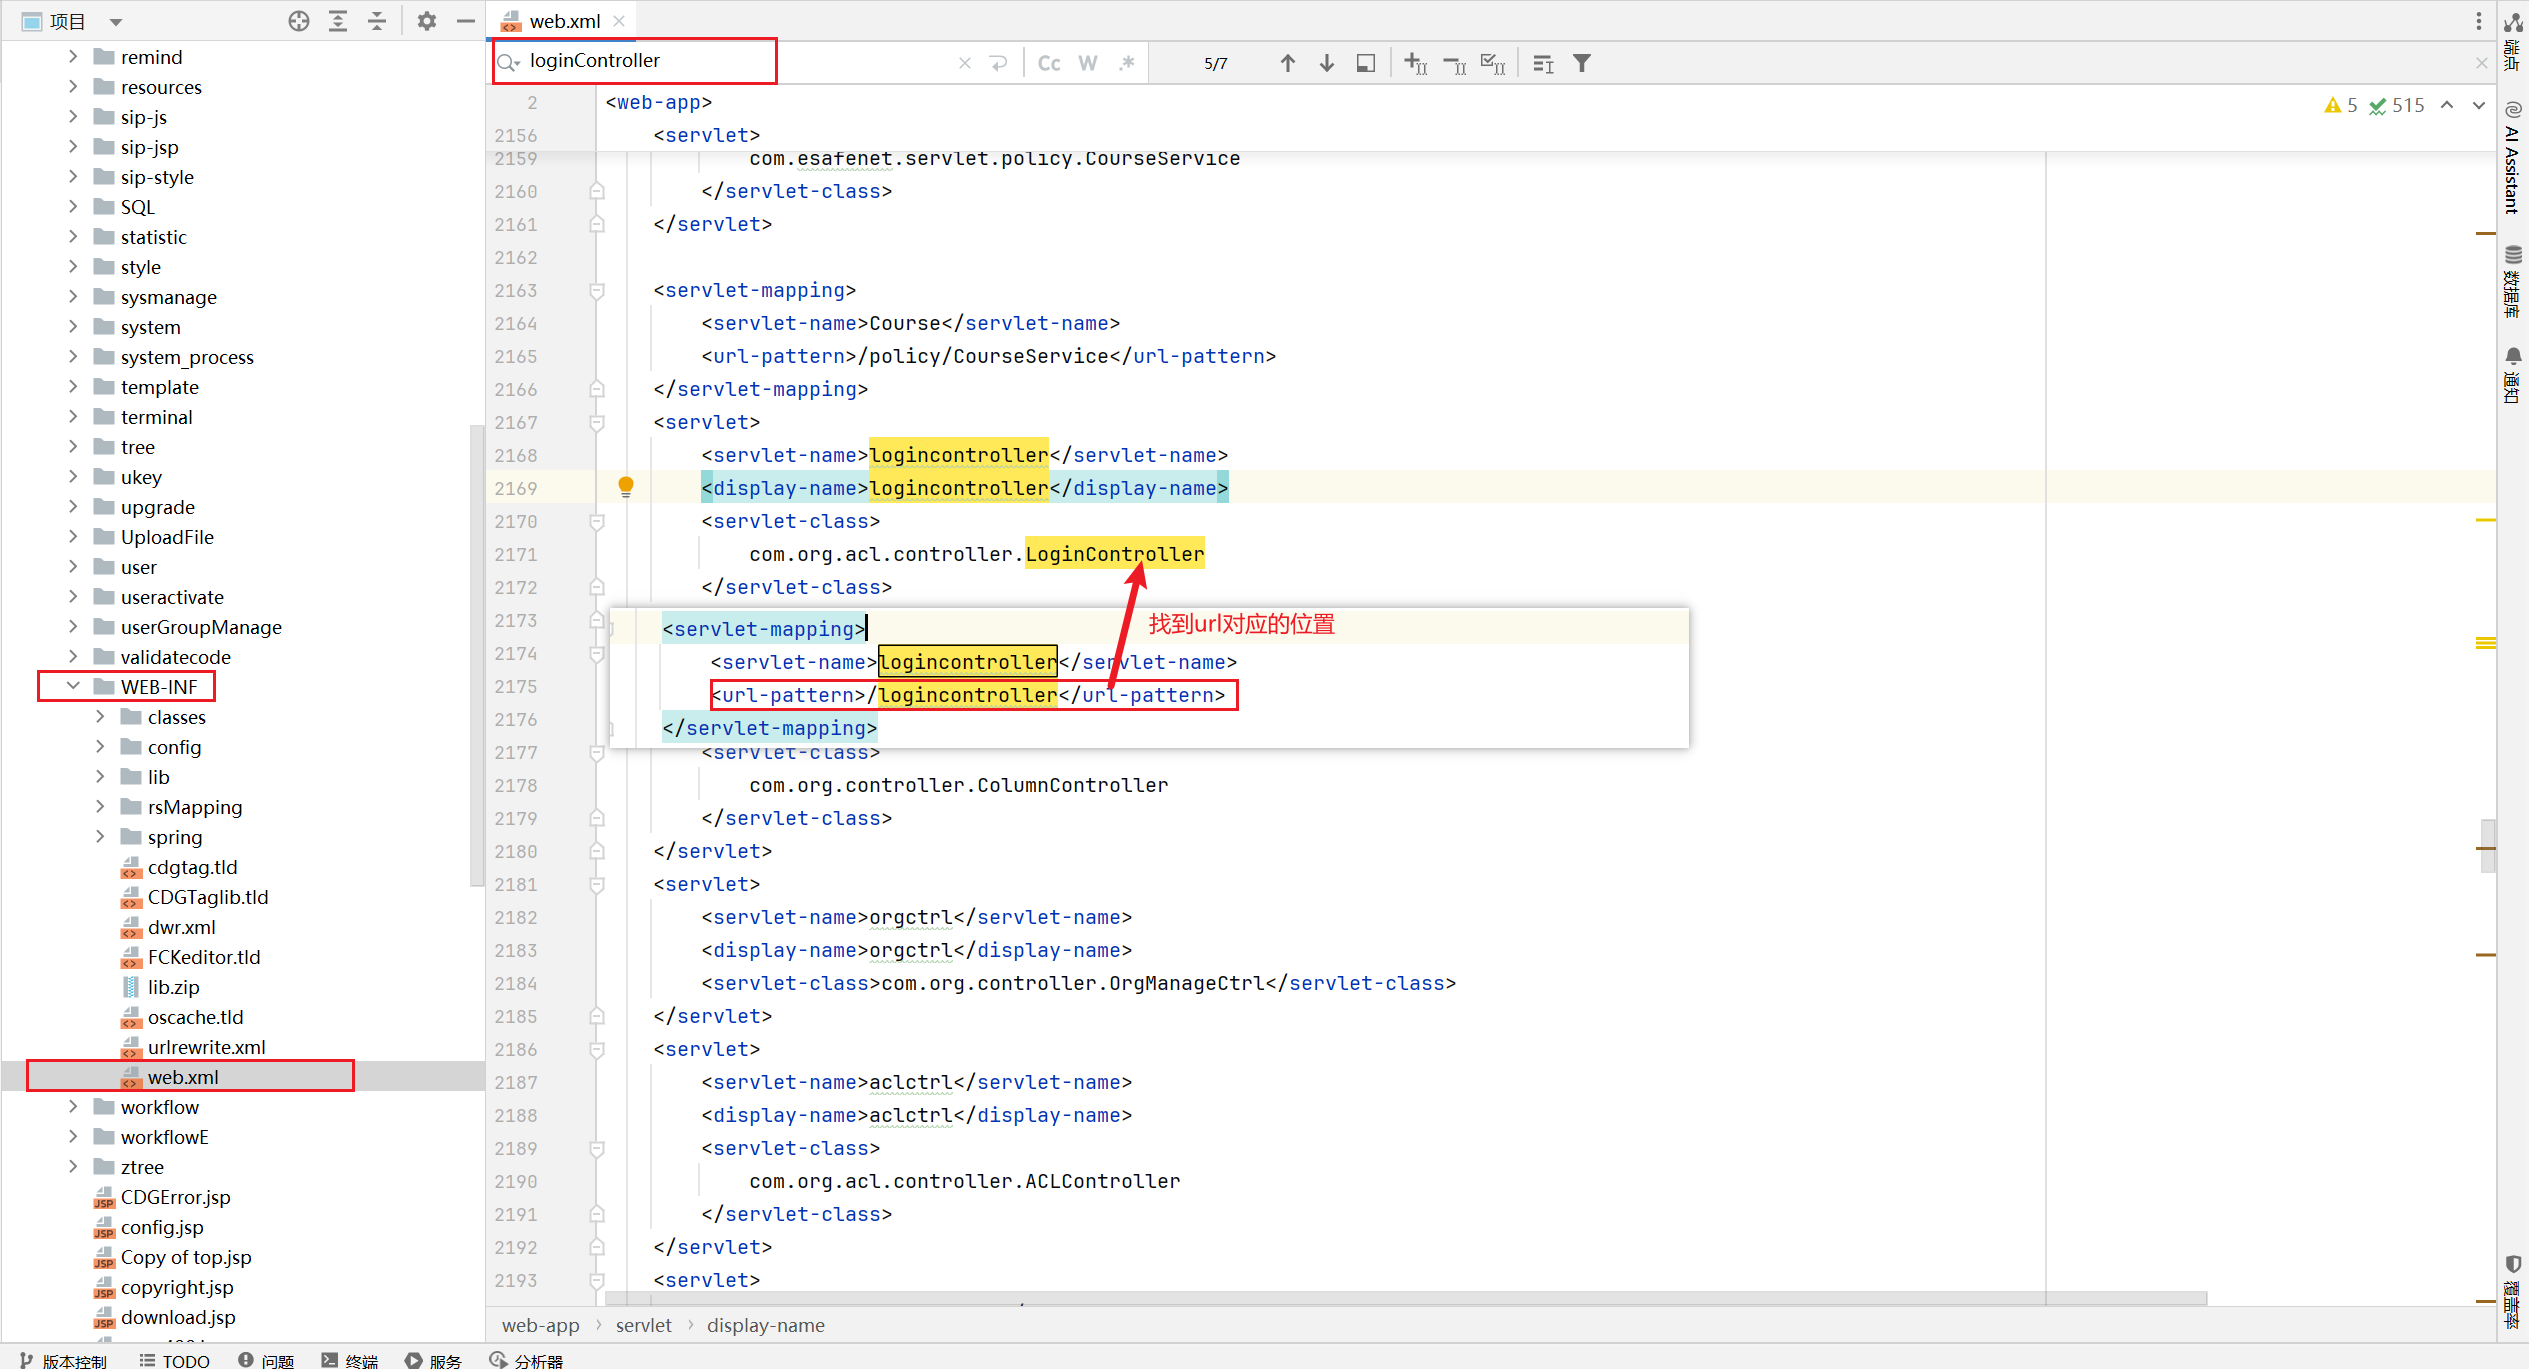Open the Problems tool window

[x=266, y=1360]
